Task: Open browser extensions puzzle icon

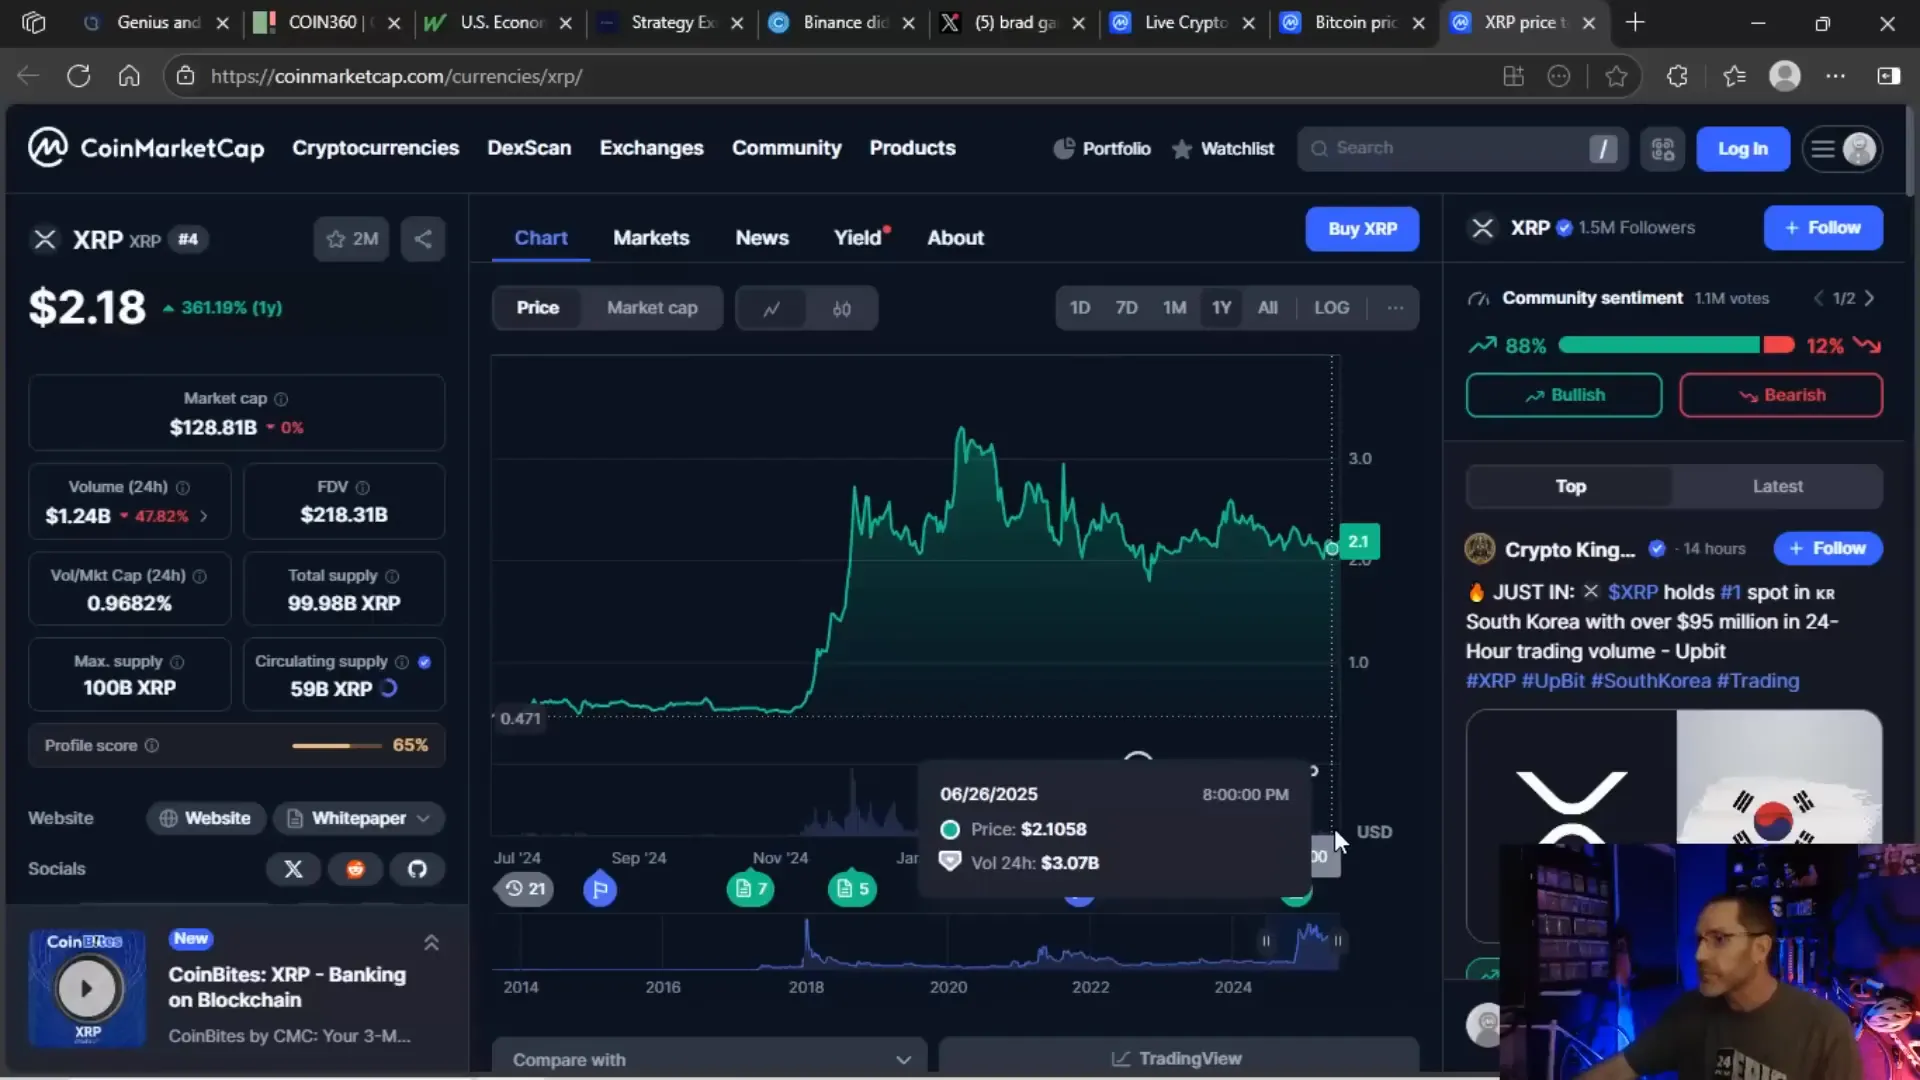Action: 1677,76
